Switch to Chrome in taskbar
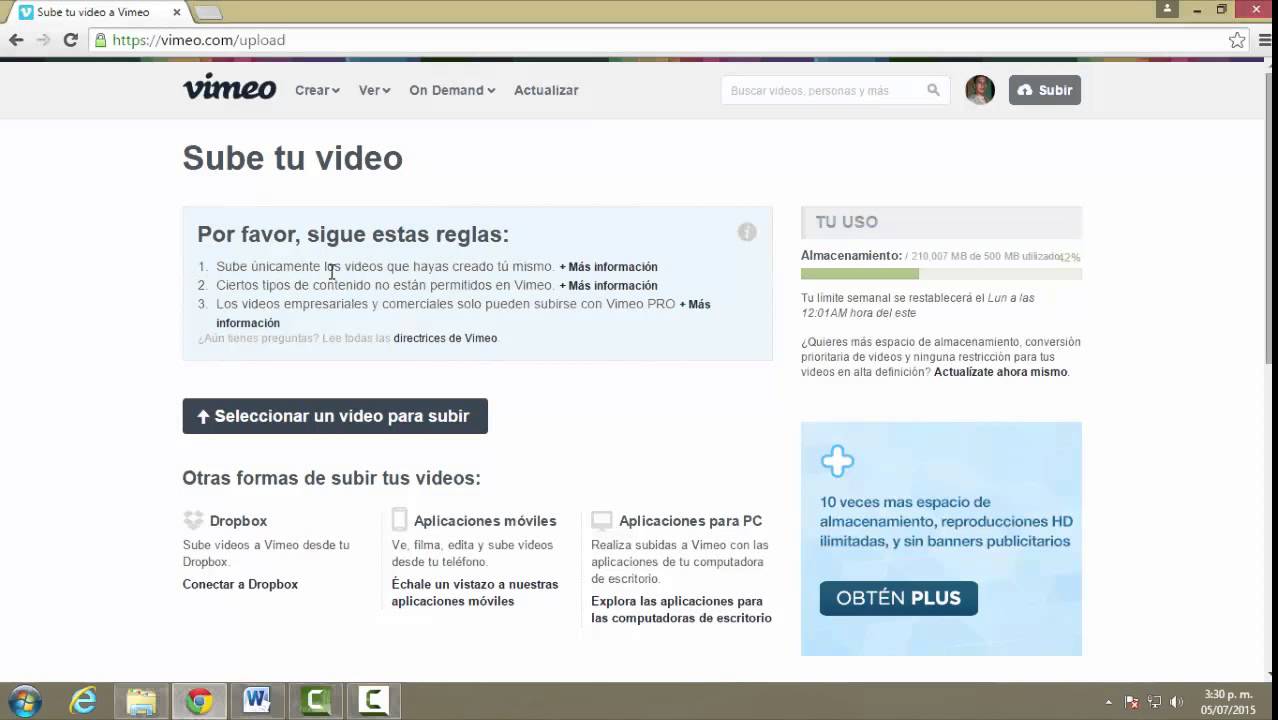The height and width of the screenshot is (720, 1278). pos(199,701)
